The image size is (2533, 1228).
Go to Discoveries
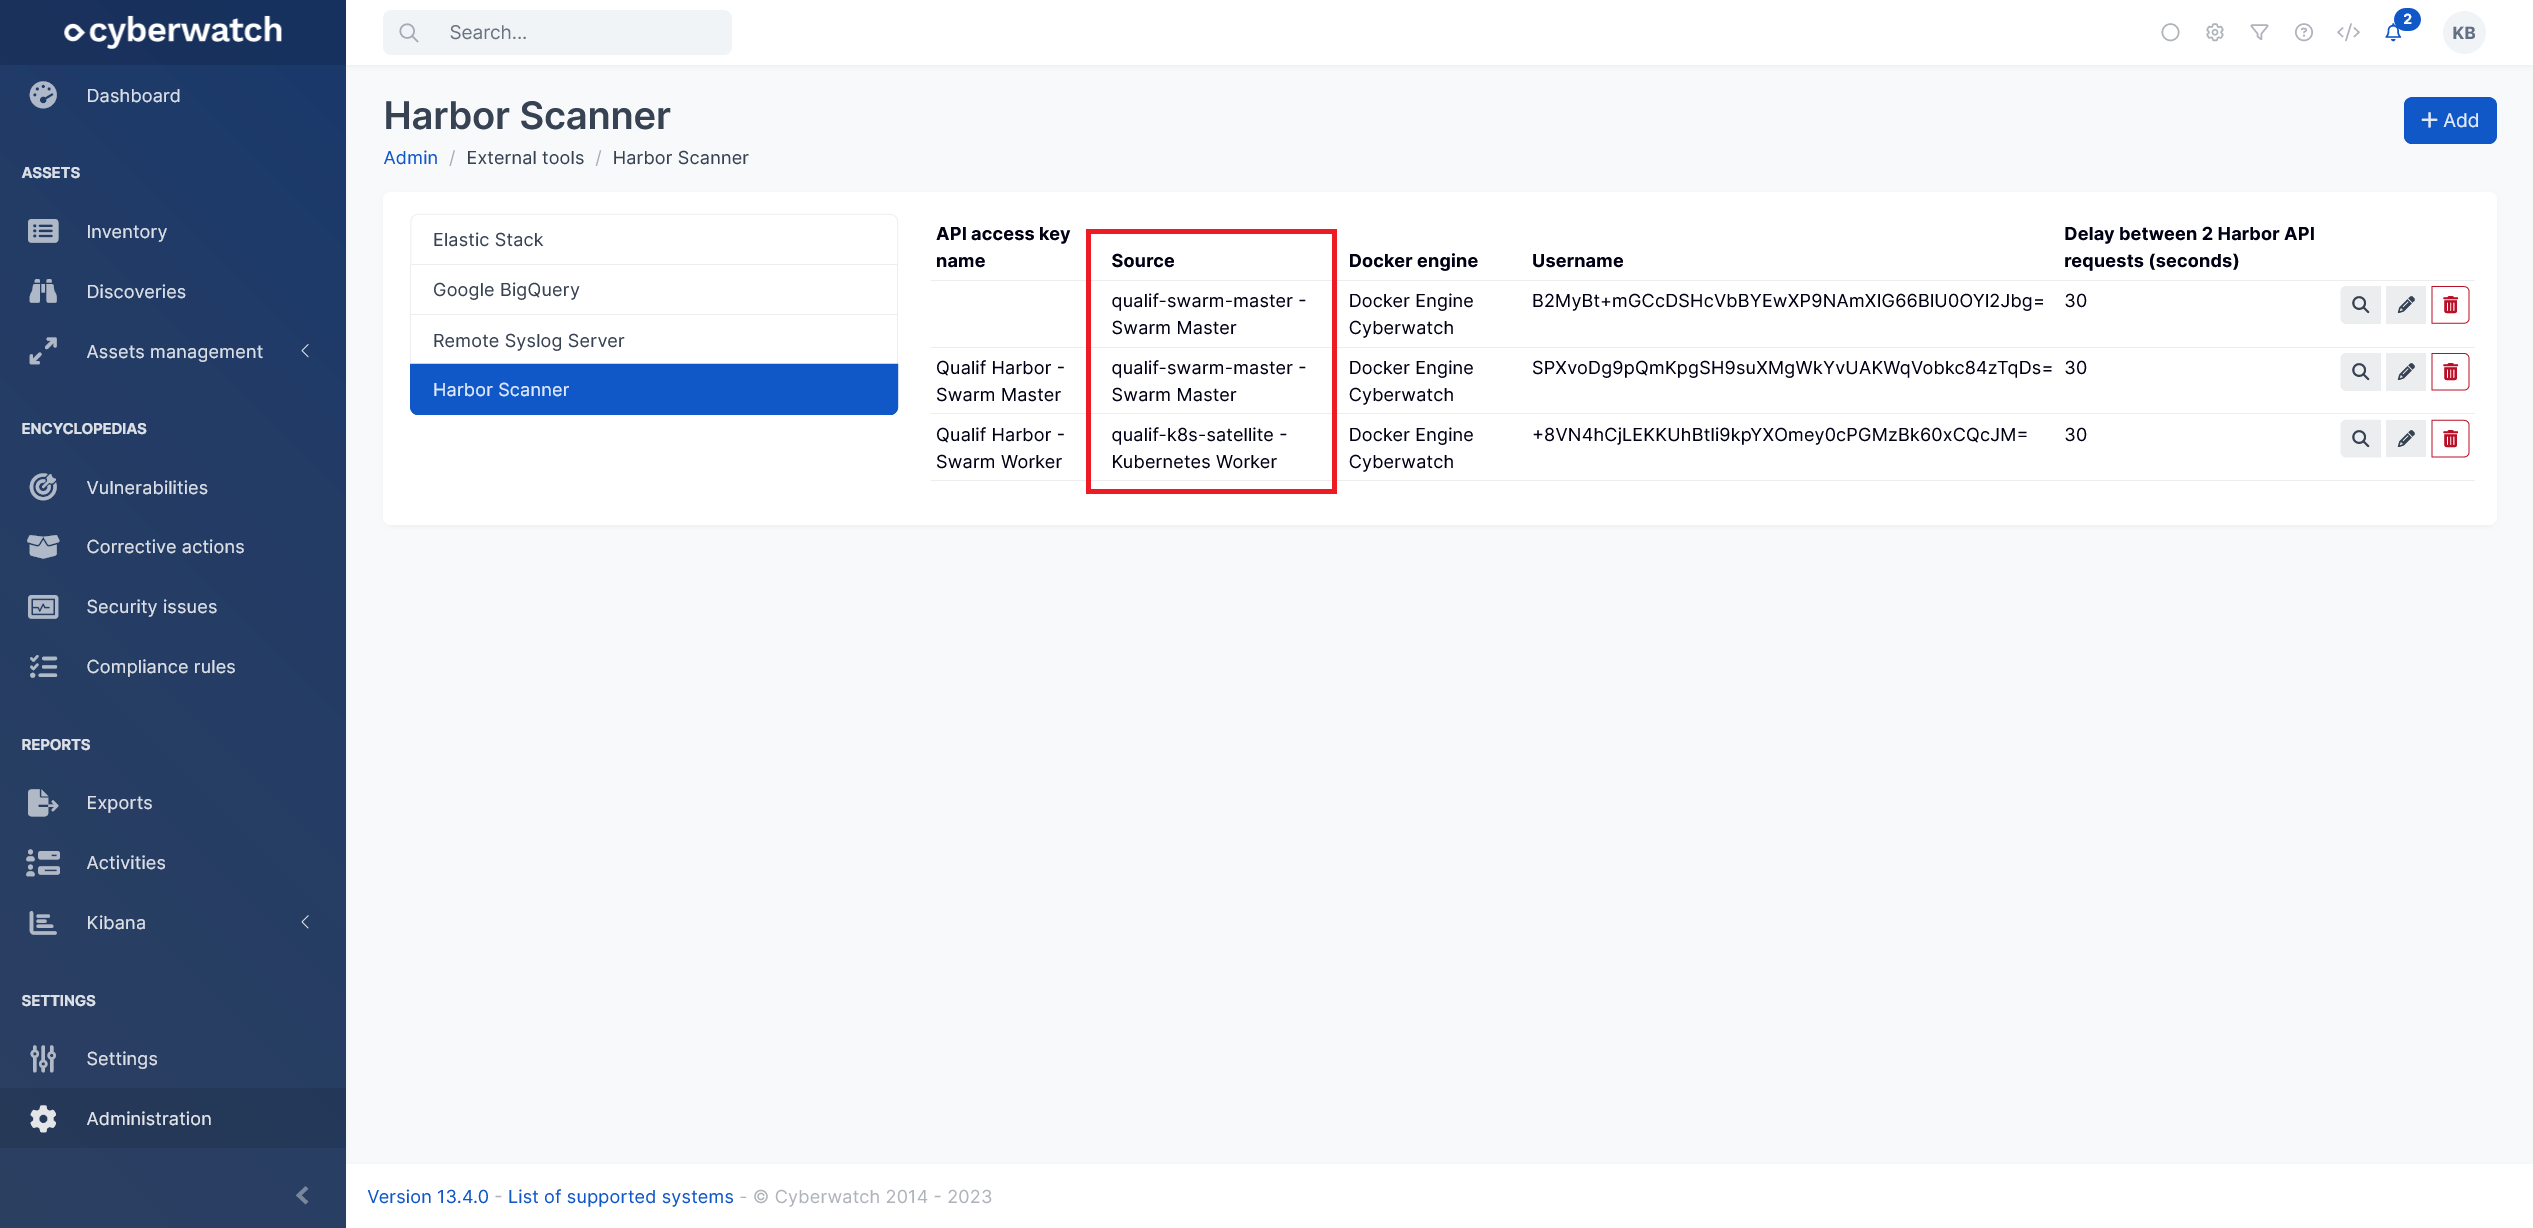[136, 292]
